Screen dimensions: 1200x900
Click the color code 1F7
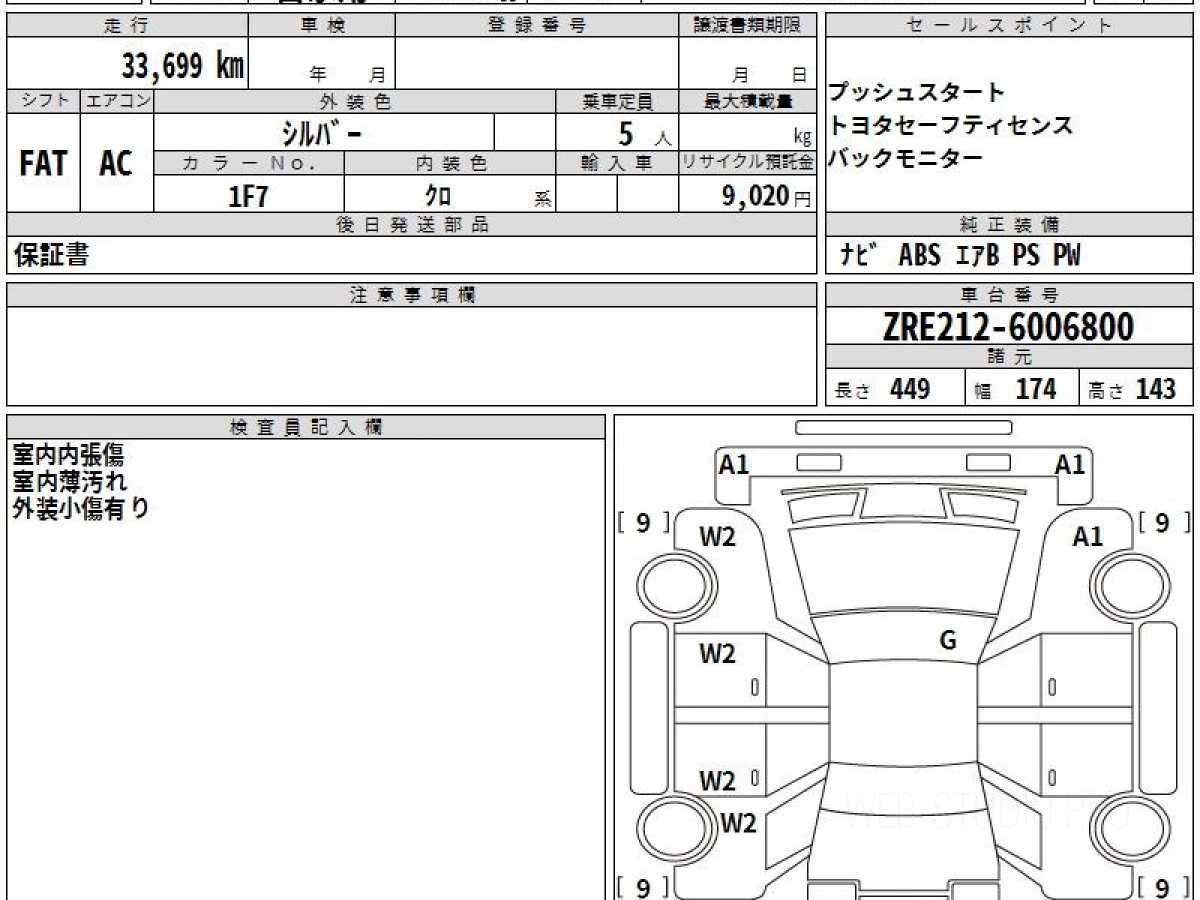249,196
